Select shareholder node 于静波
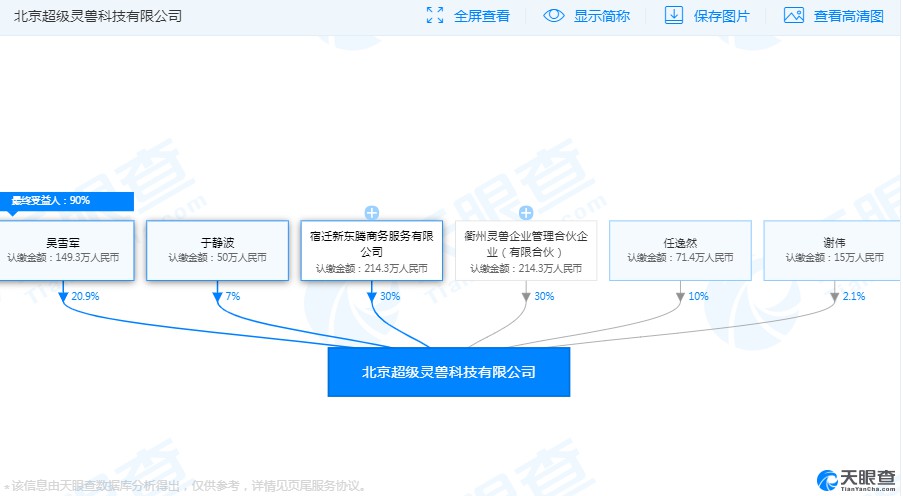This screenshot has width=903, height=496. [217, 251]
